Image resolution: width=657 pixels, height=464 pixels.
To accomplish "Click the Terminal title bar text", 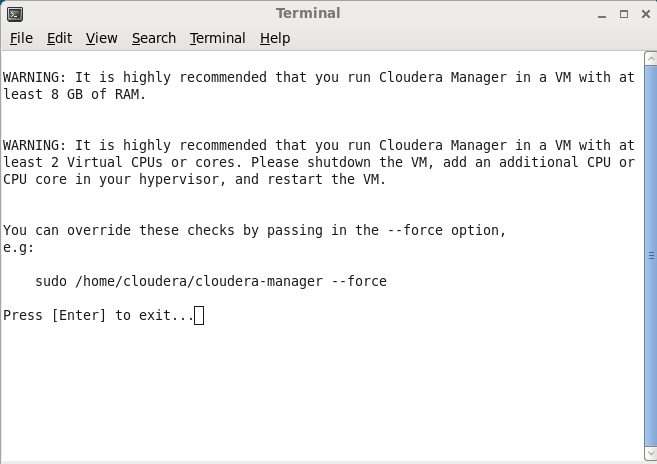I will [308, 13].
